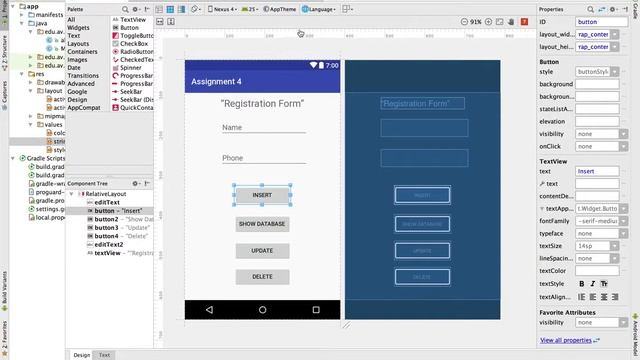Viewport: 640px width, 360px height.
Task: Show blueprint view only icon
Action: pos(170,9)
